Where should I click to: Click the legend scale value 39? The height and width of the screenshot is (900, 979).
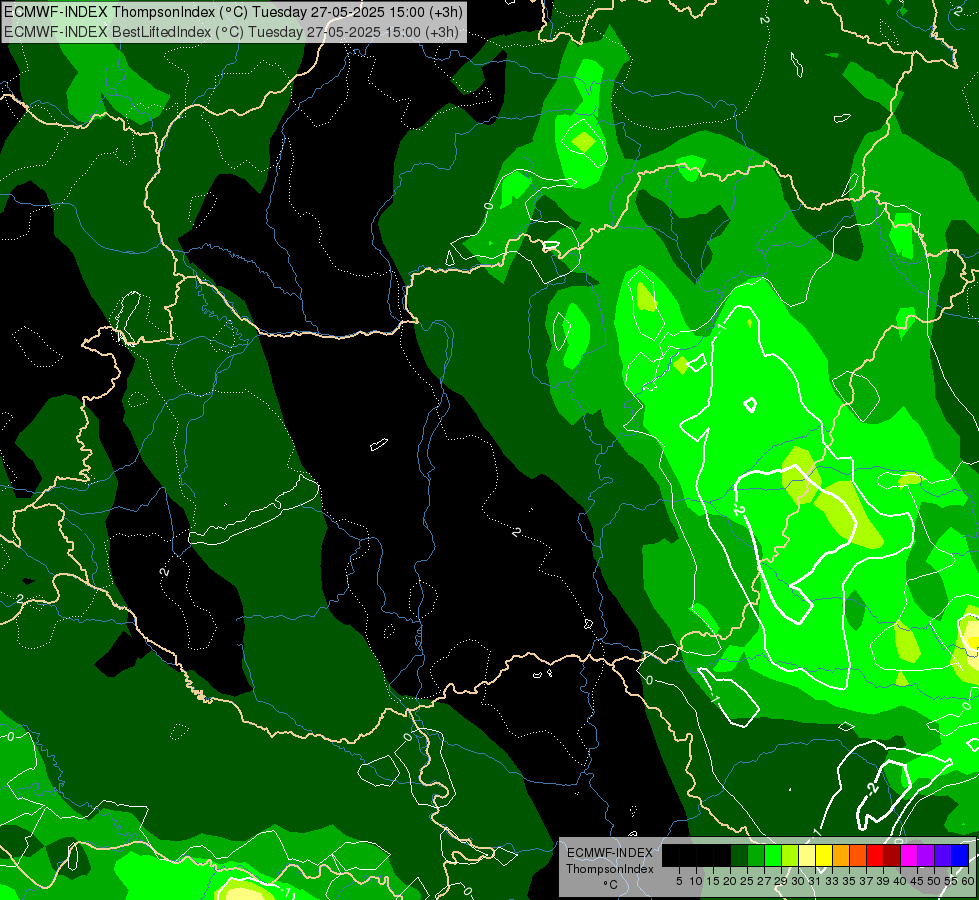883,881
